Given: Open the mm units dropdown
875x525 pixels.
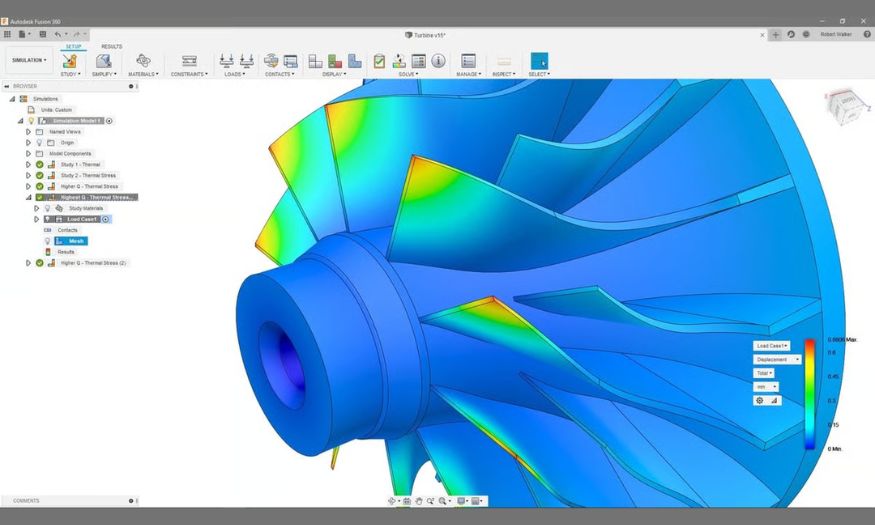Looking at the screenshot, I should pos(766,387).
